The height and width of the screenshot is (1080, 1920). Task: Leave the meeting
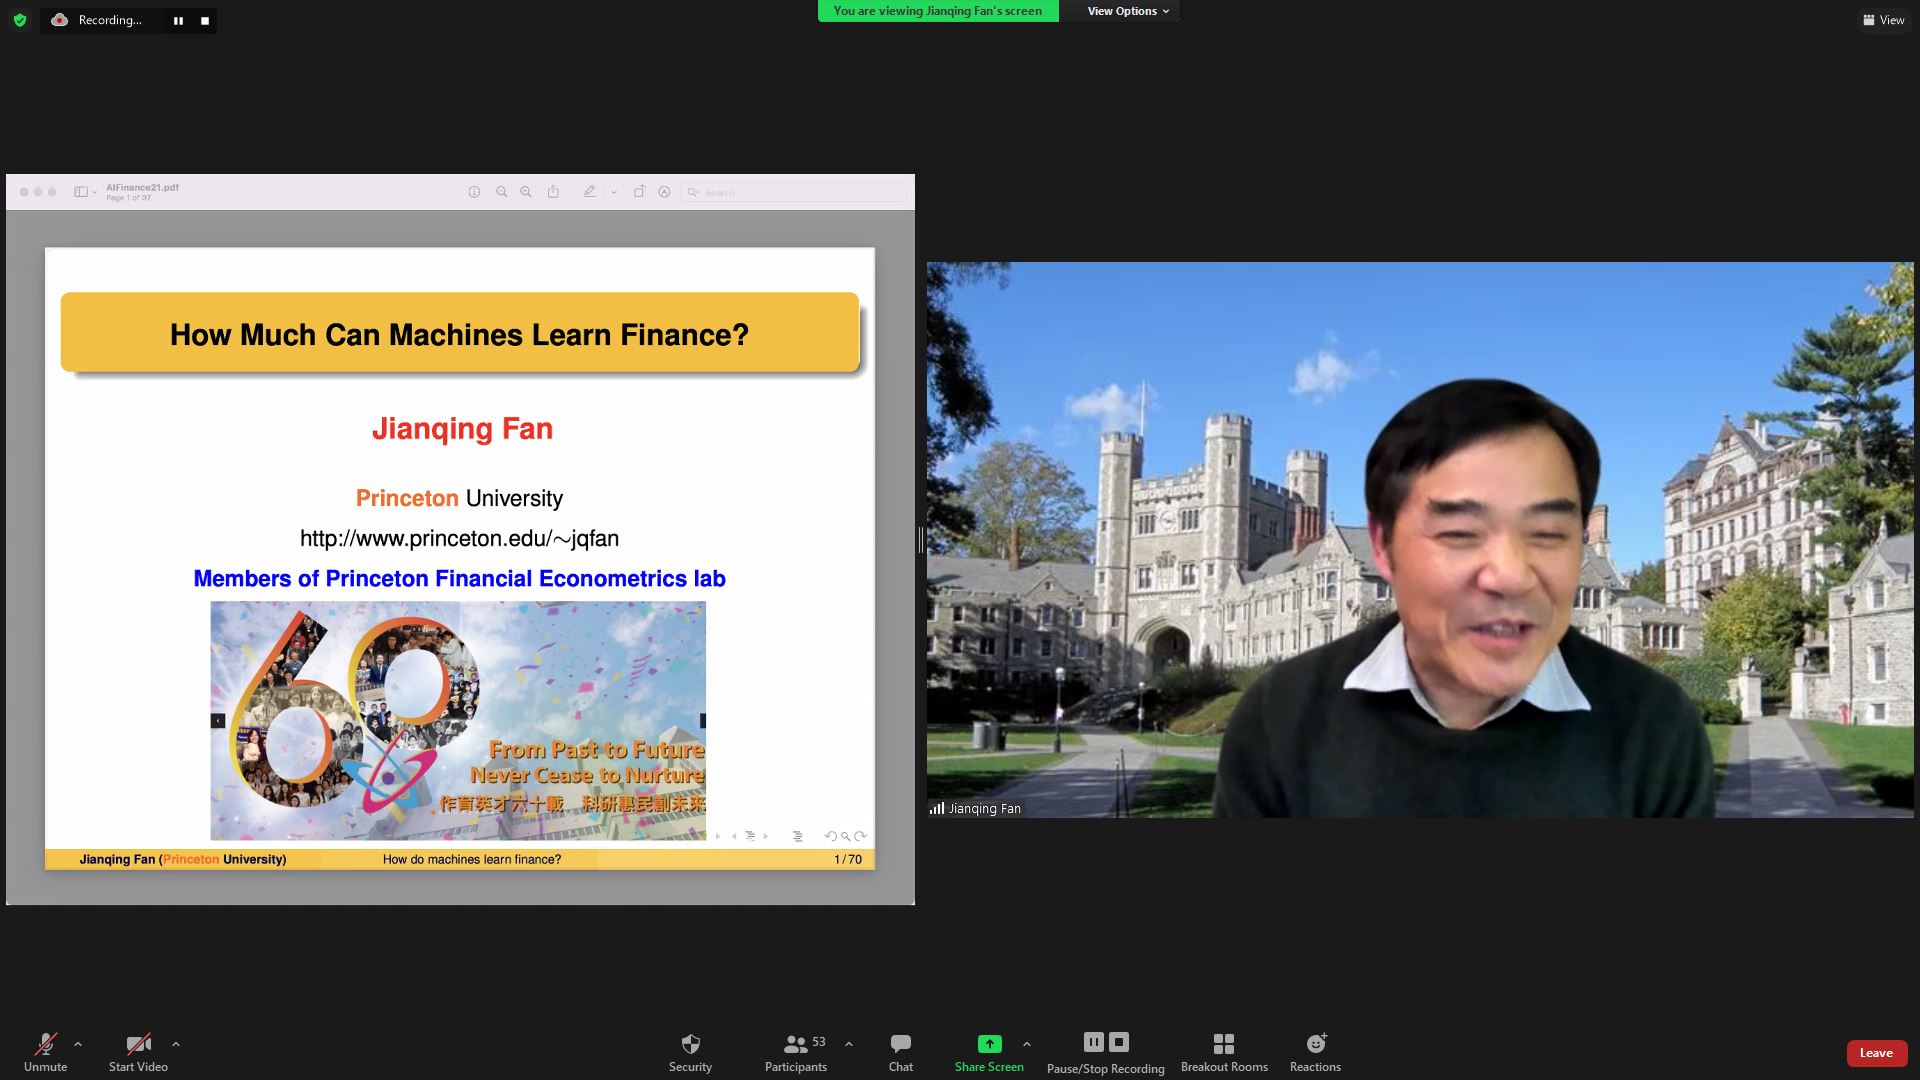[x=1876, y=1053]
